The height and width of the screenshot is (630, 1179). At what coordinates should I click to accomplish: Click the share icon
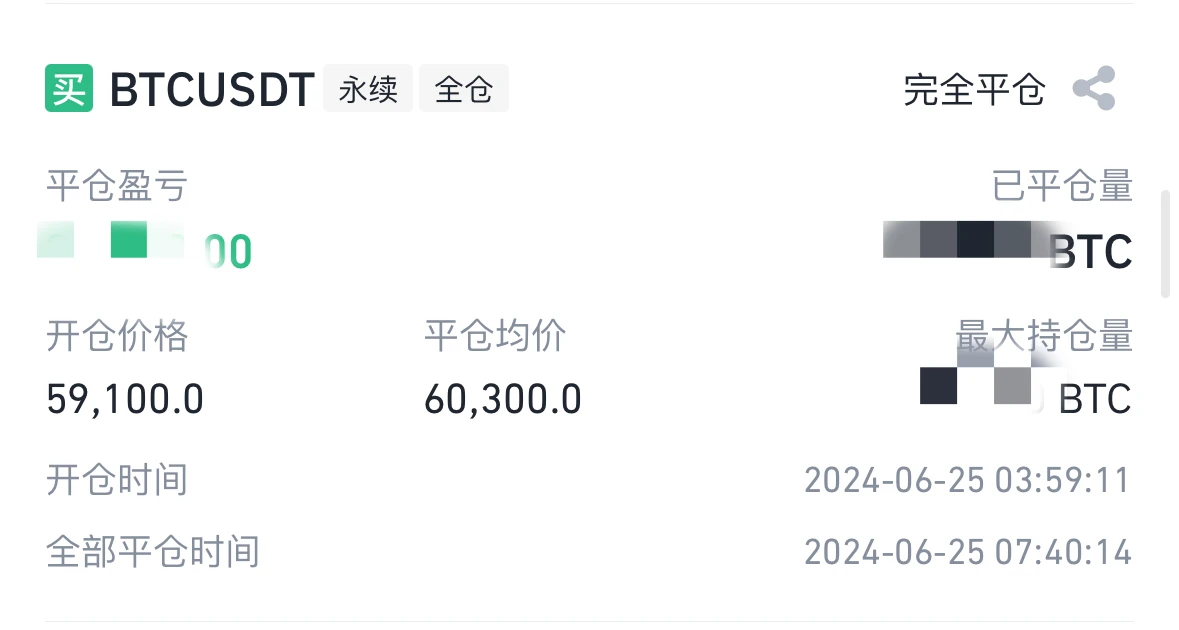1093,89
